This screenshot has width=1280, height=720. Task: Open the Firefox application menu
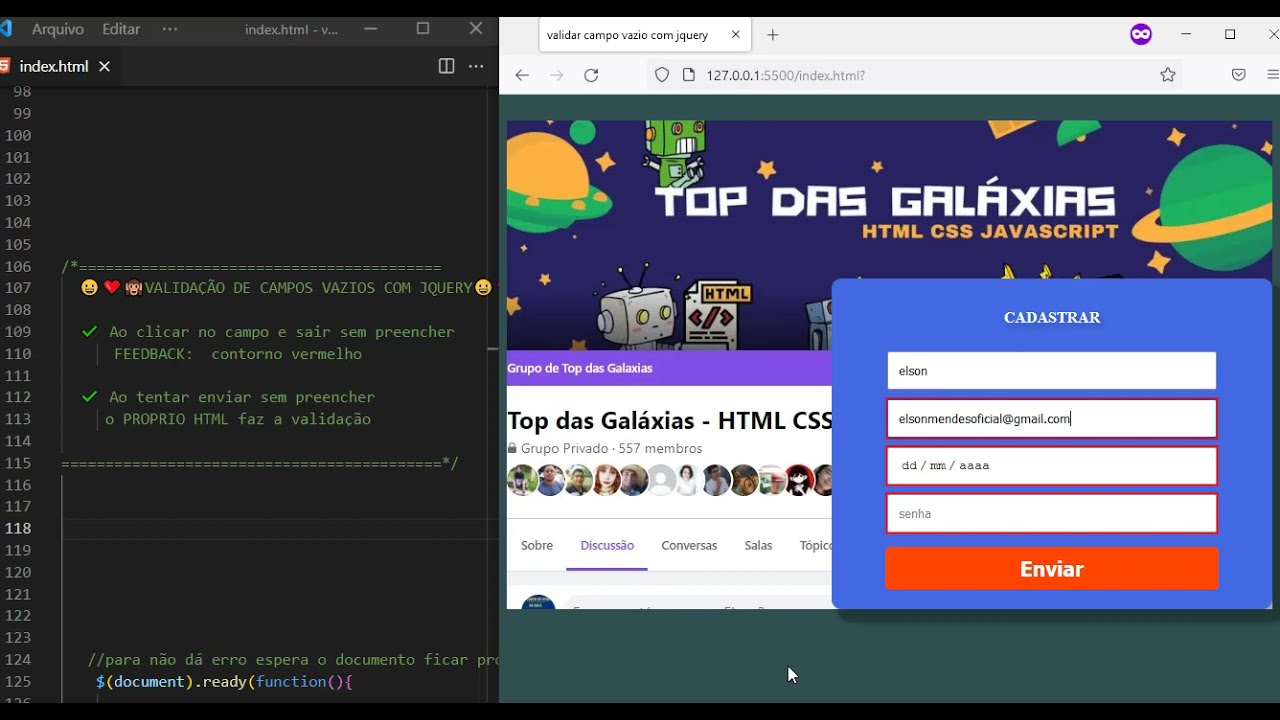click(1272, 75)
